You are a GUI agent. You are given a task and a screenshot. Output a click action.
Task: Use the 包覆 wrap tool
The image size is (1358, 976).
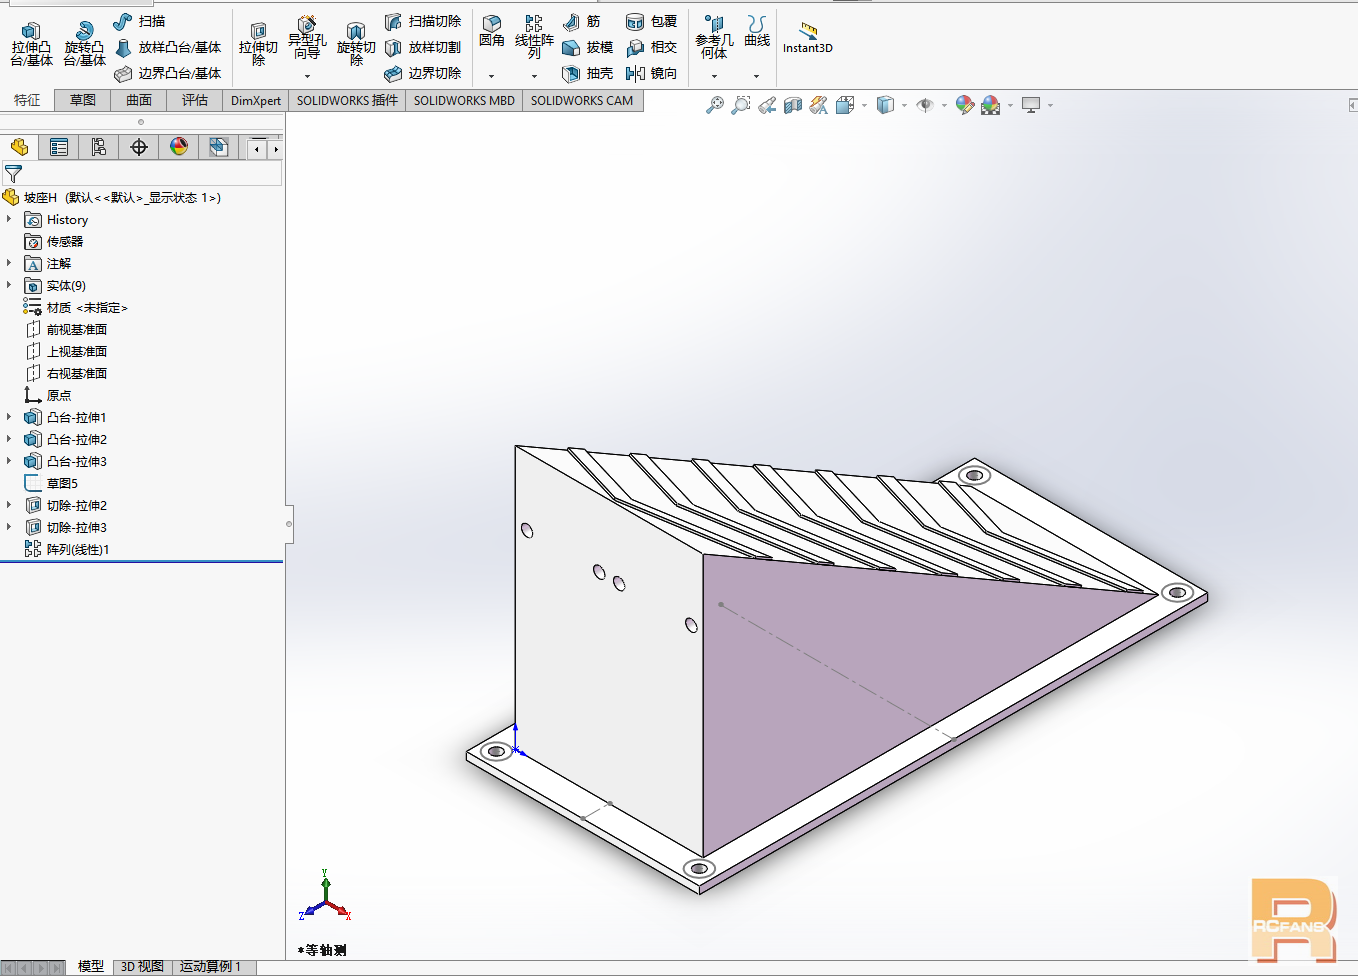(x=651, y=21)
